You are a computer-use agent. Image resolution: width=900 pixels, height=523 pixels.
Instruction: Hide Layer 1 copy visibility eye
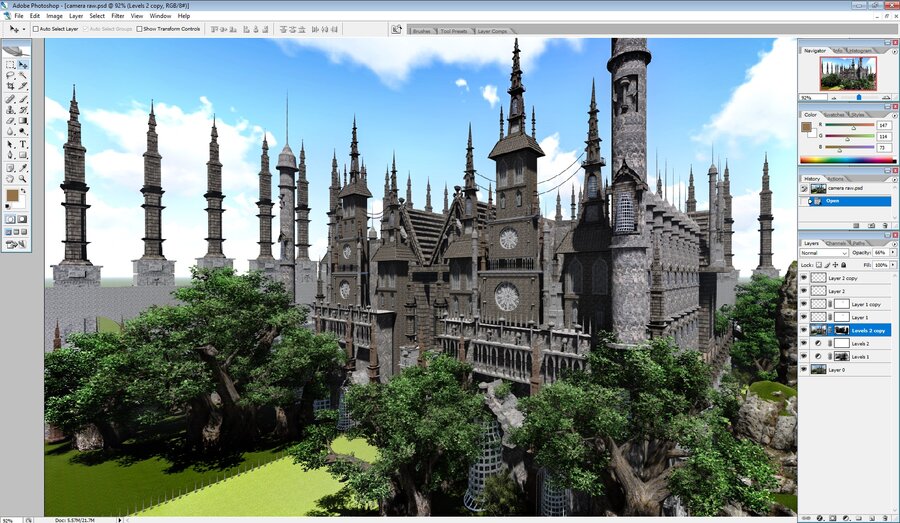804,304
